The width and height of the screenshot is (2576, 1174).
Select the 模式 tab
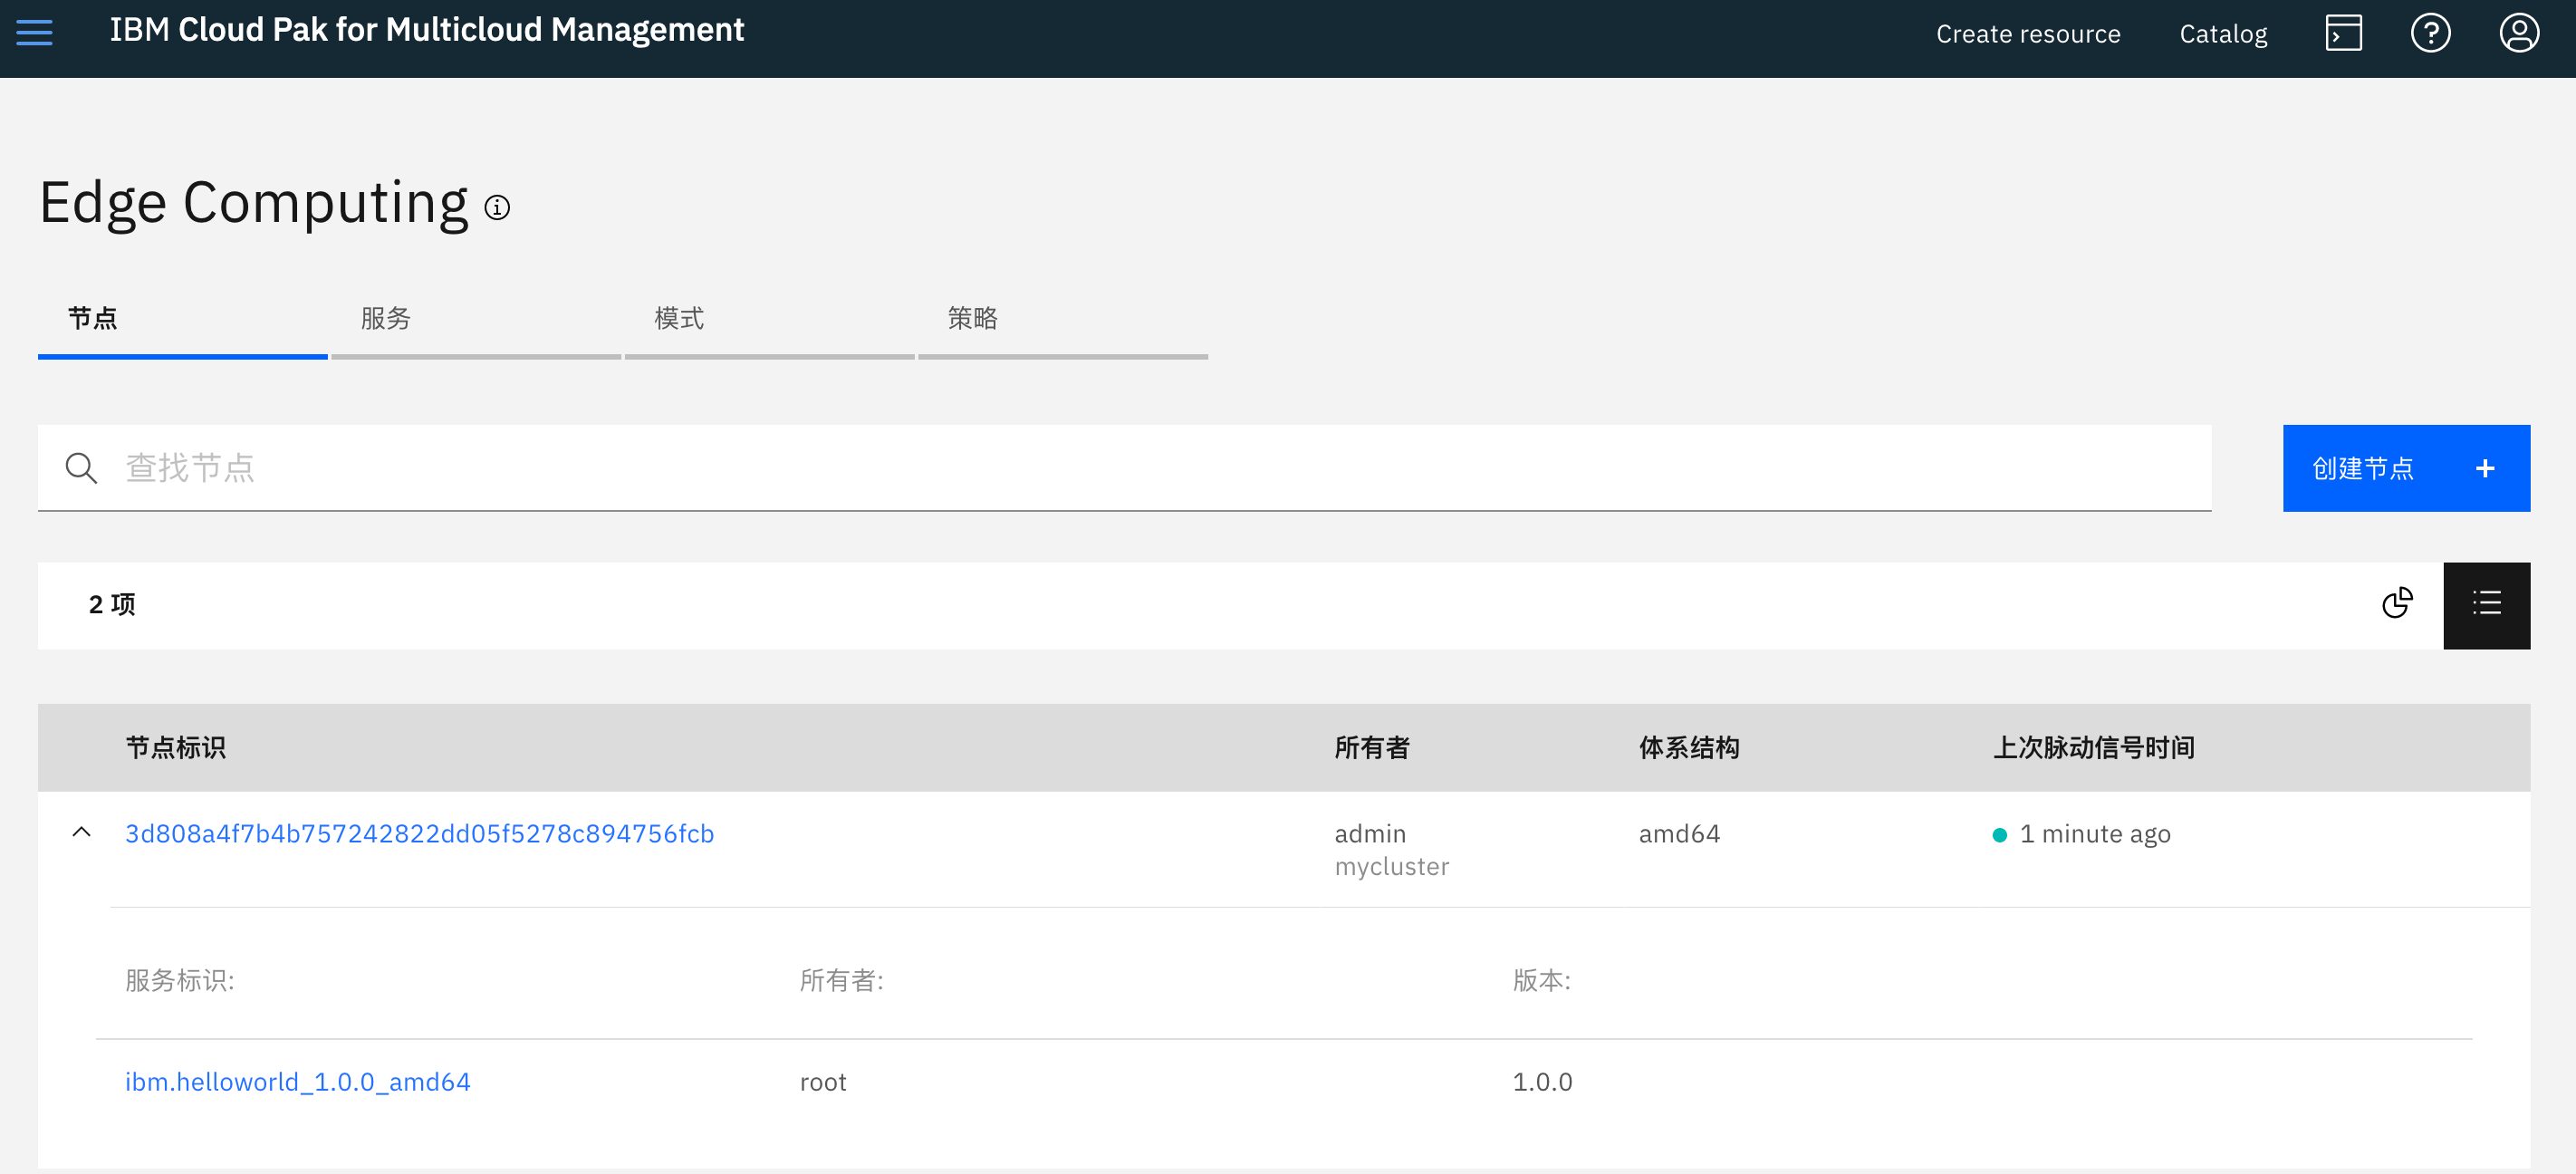click(769, 319)
